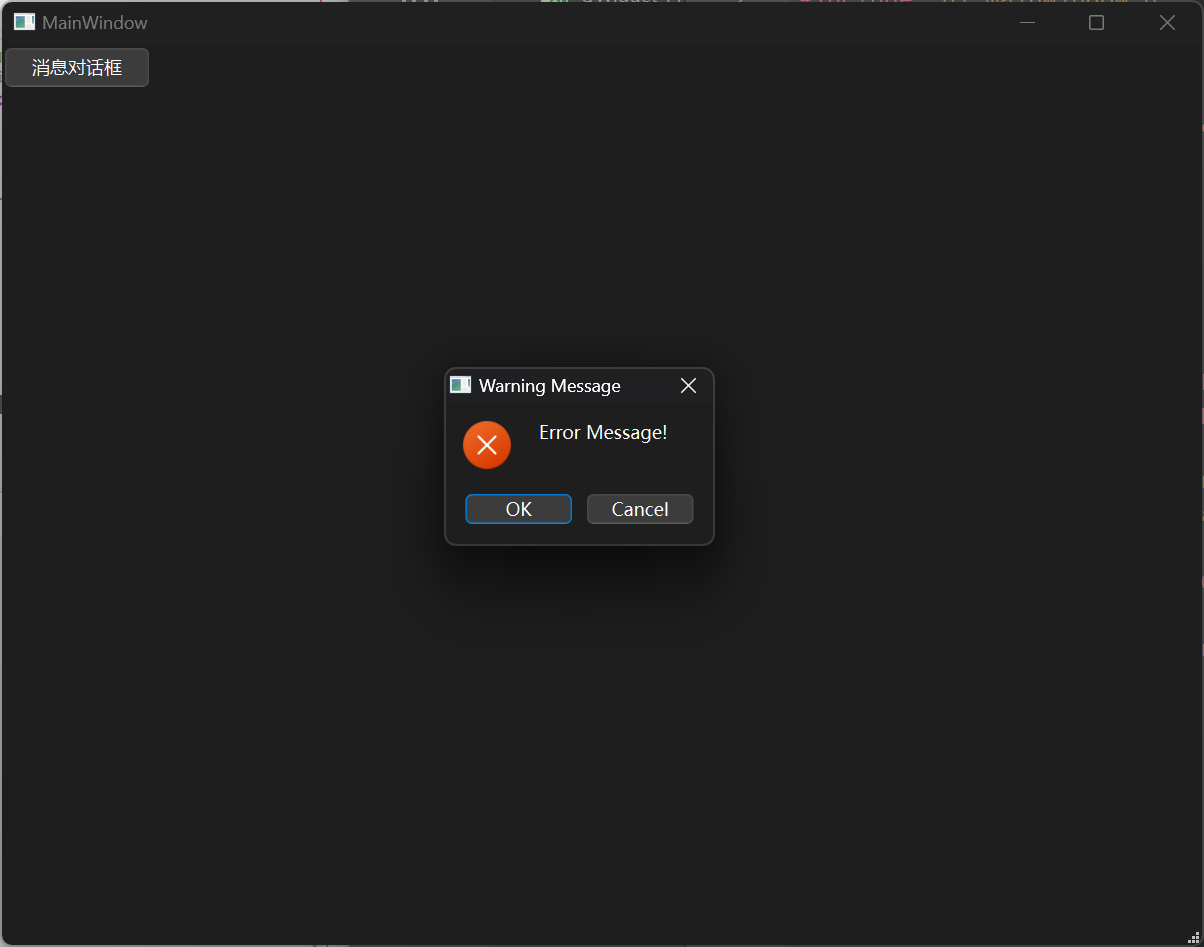Dismiss the dialog with the Cancel button

(640, 509)
